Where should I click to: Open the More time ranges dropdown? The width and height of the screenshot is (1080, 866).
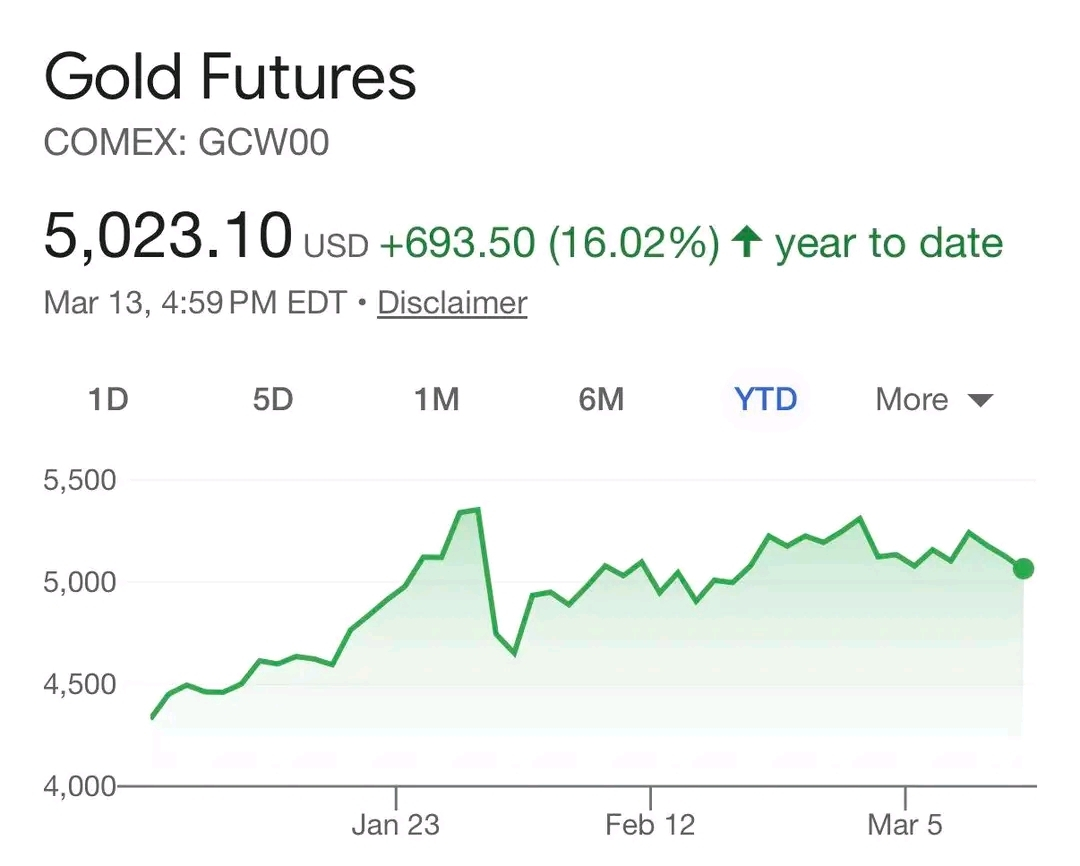(912, 400)
